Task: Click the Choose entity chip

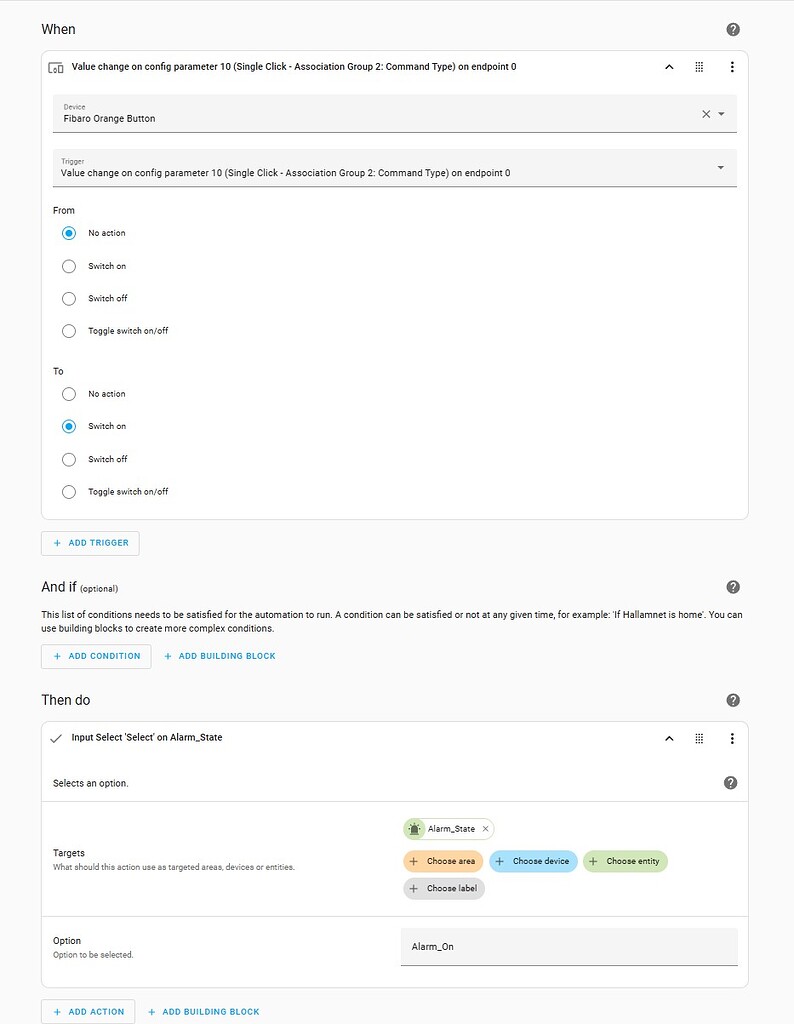Action: 625,861
